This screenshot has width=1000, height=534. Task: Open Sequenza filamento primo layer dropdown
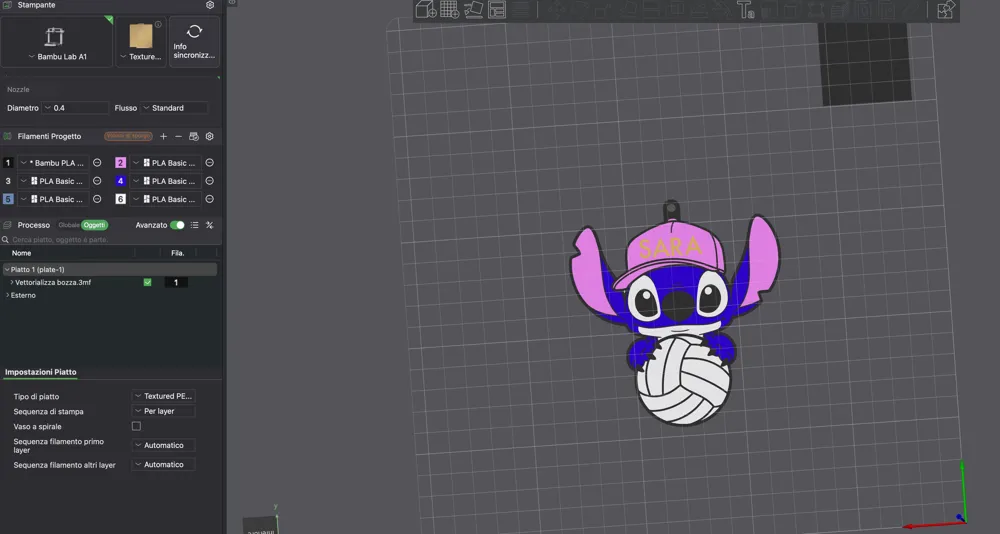(163, 445)
